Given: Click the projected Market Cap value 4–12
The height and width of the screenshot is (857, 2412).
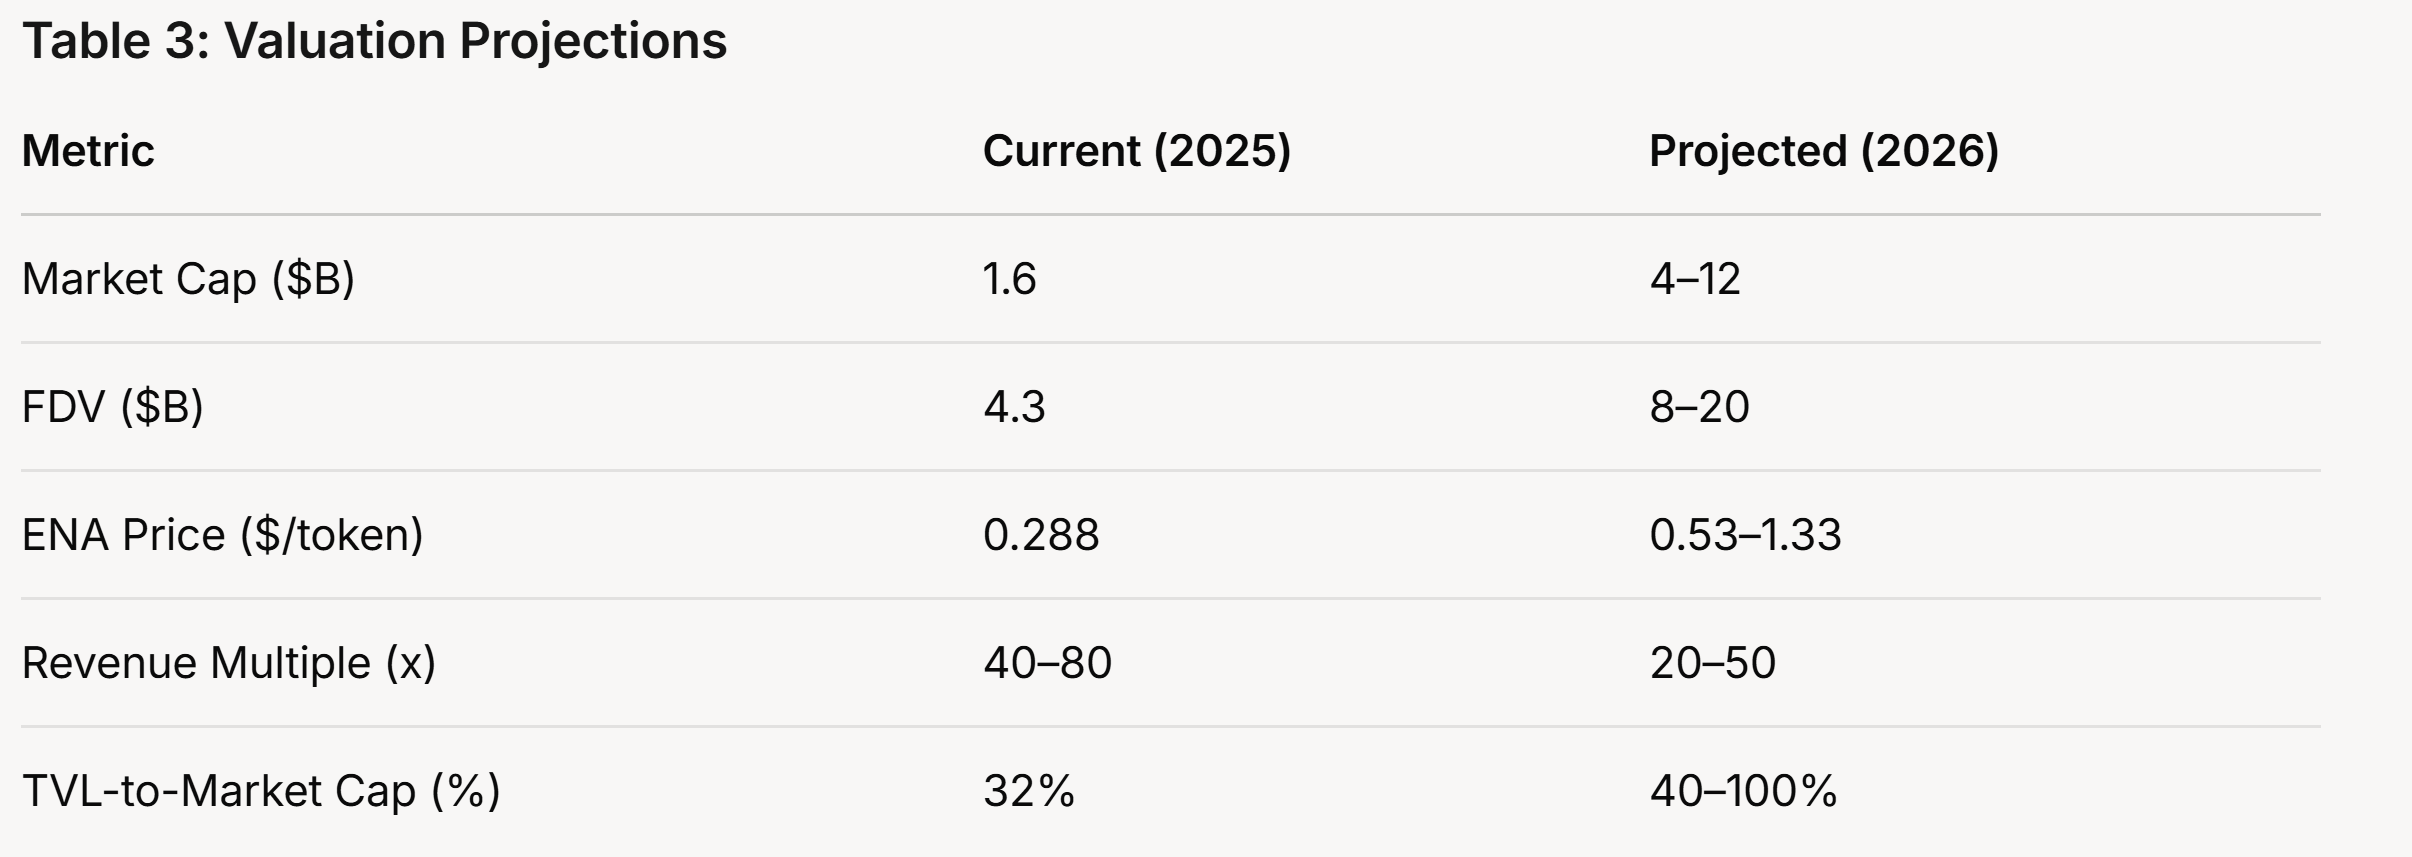Looking at the screenshot, I should [1695, 279].
